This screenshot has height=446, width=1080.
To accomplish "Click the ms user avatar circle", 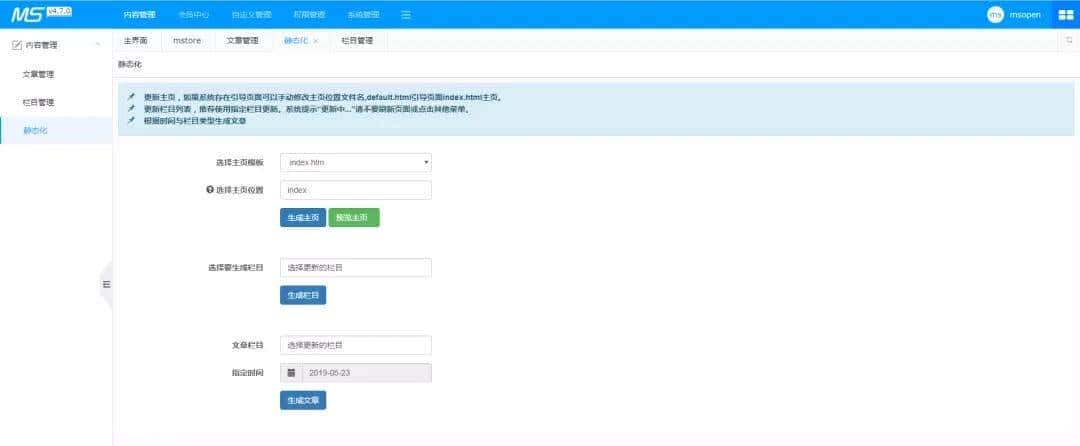I will (x=995, y=14).
